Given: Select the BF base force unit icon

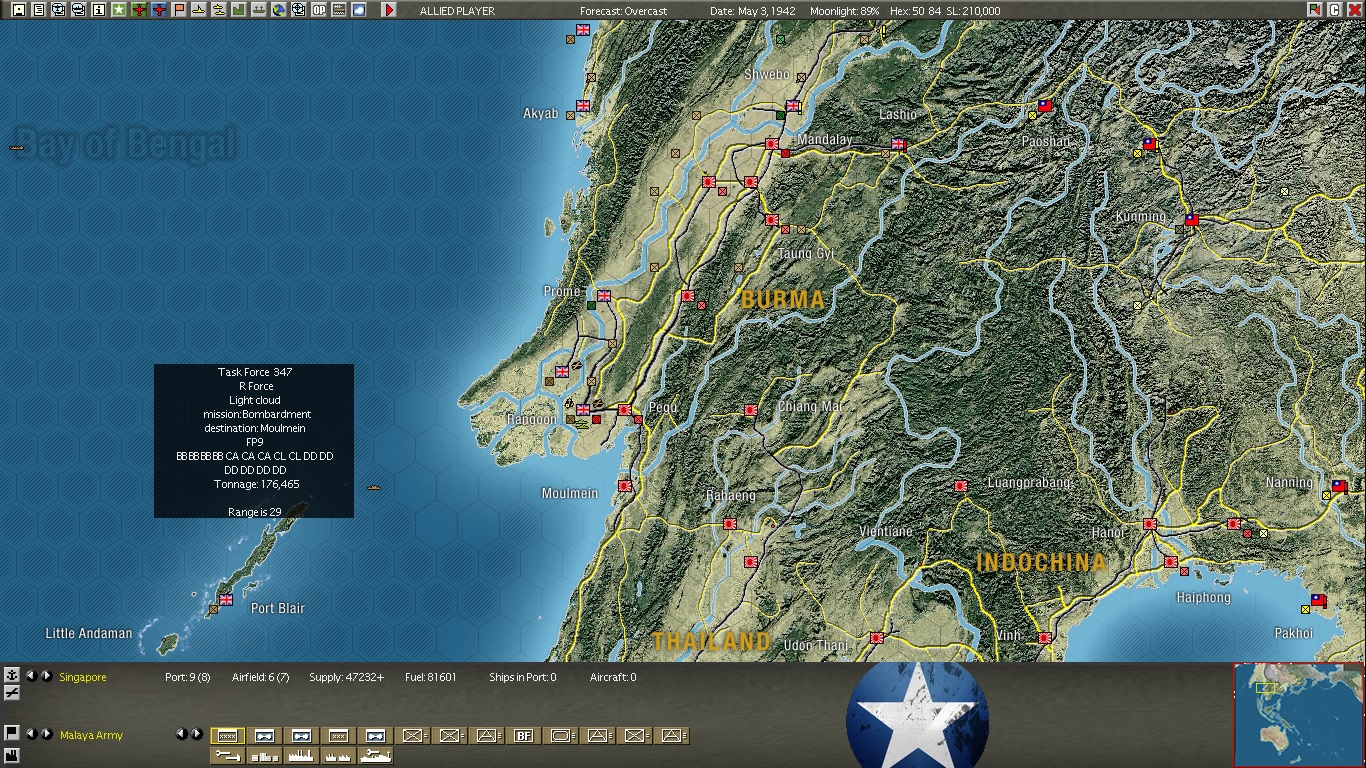Looking at the screenshot, I should 524,736.
